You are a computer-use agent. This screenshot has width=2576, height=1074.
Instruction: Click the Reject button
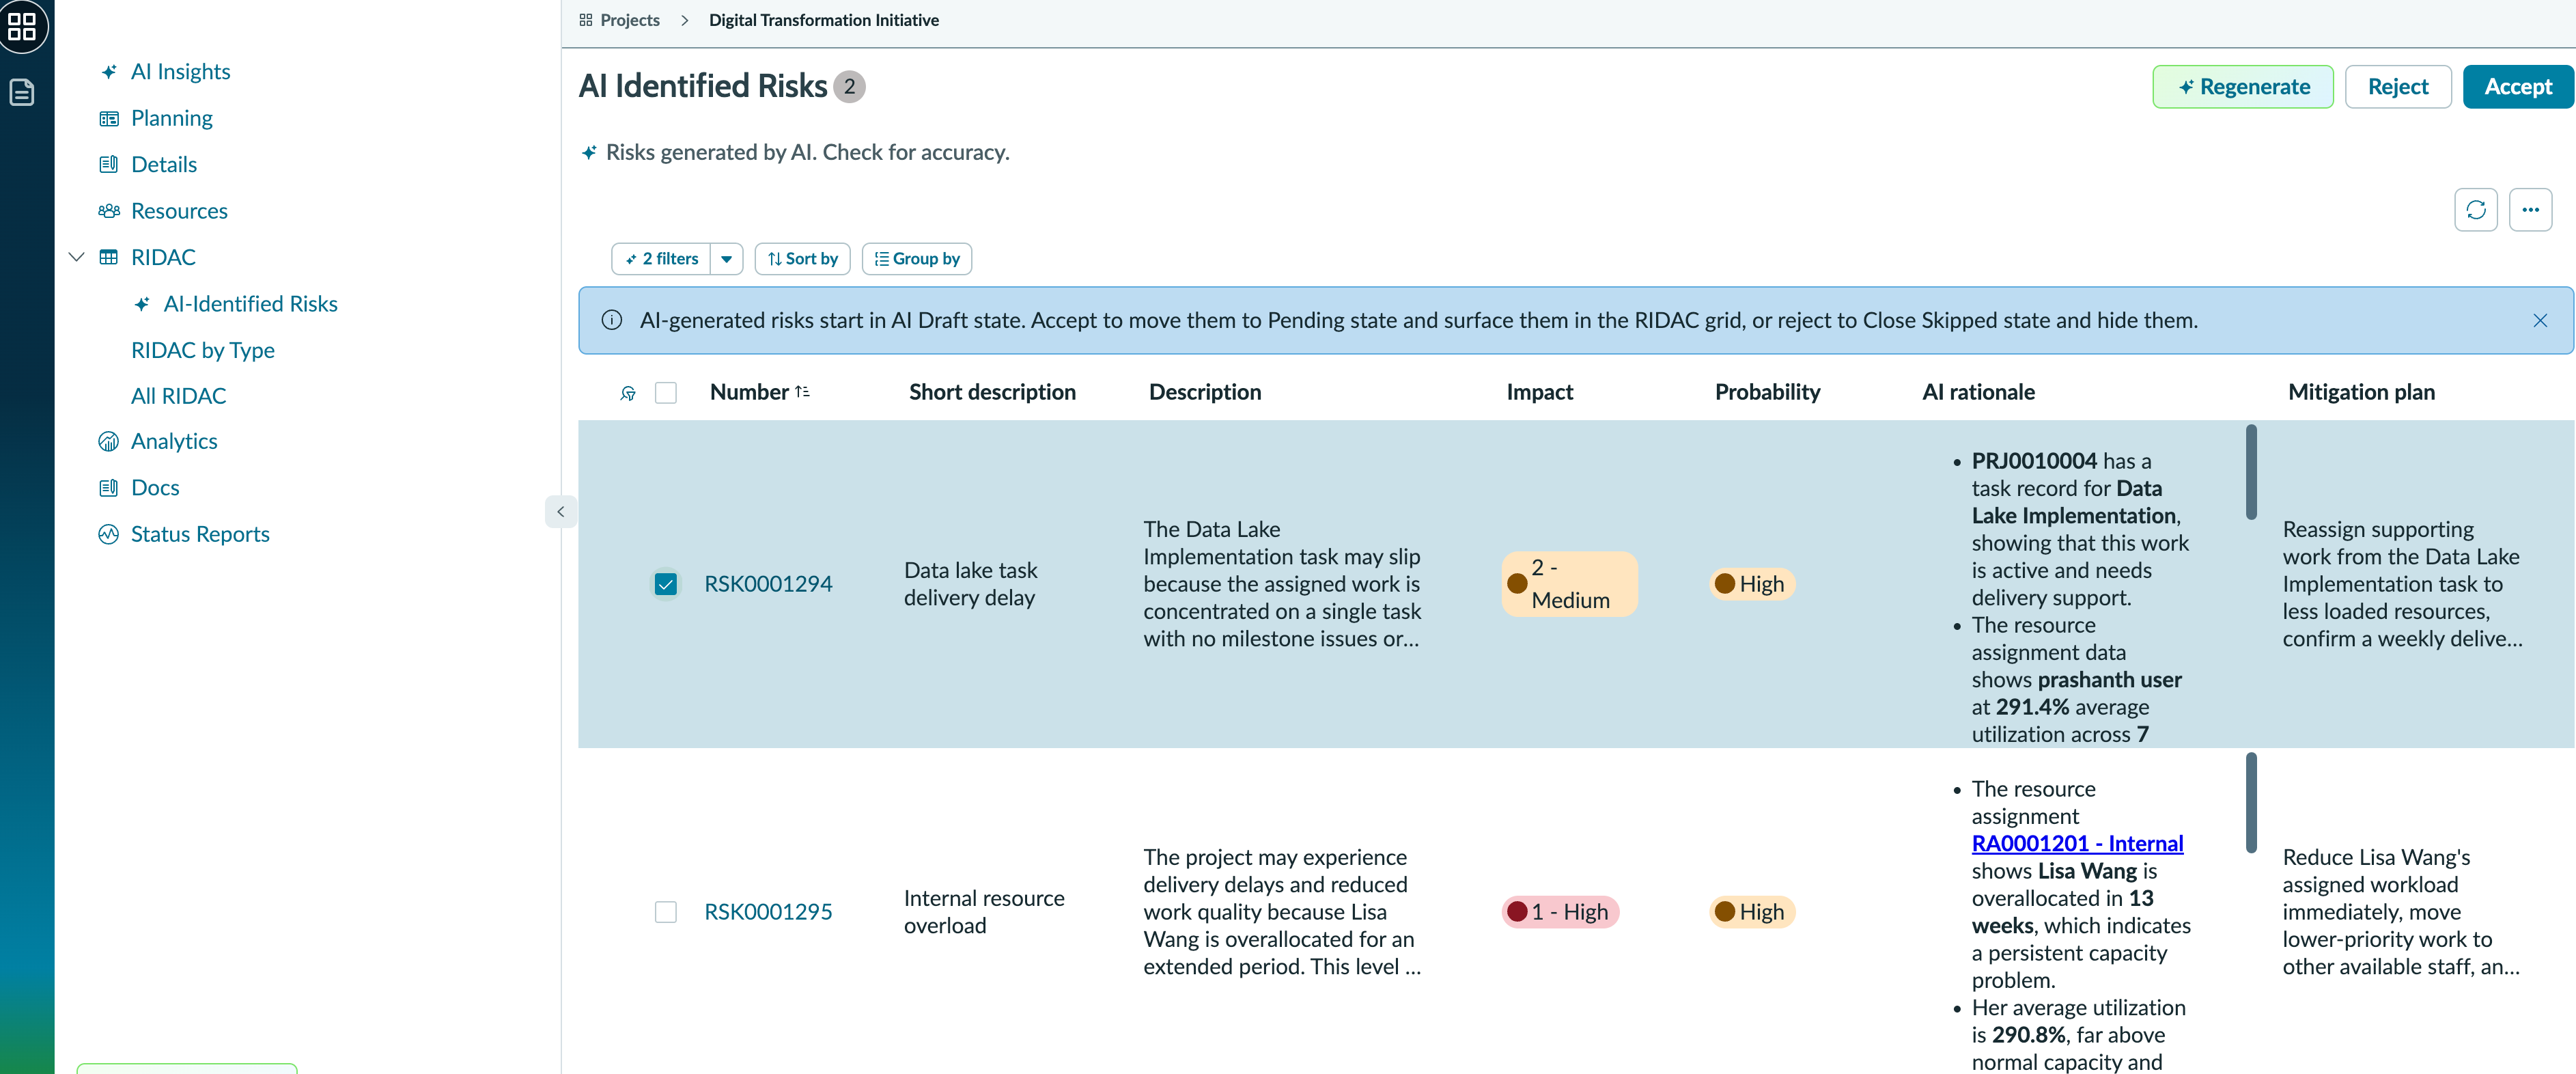[2398, 87]
